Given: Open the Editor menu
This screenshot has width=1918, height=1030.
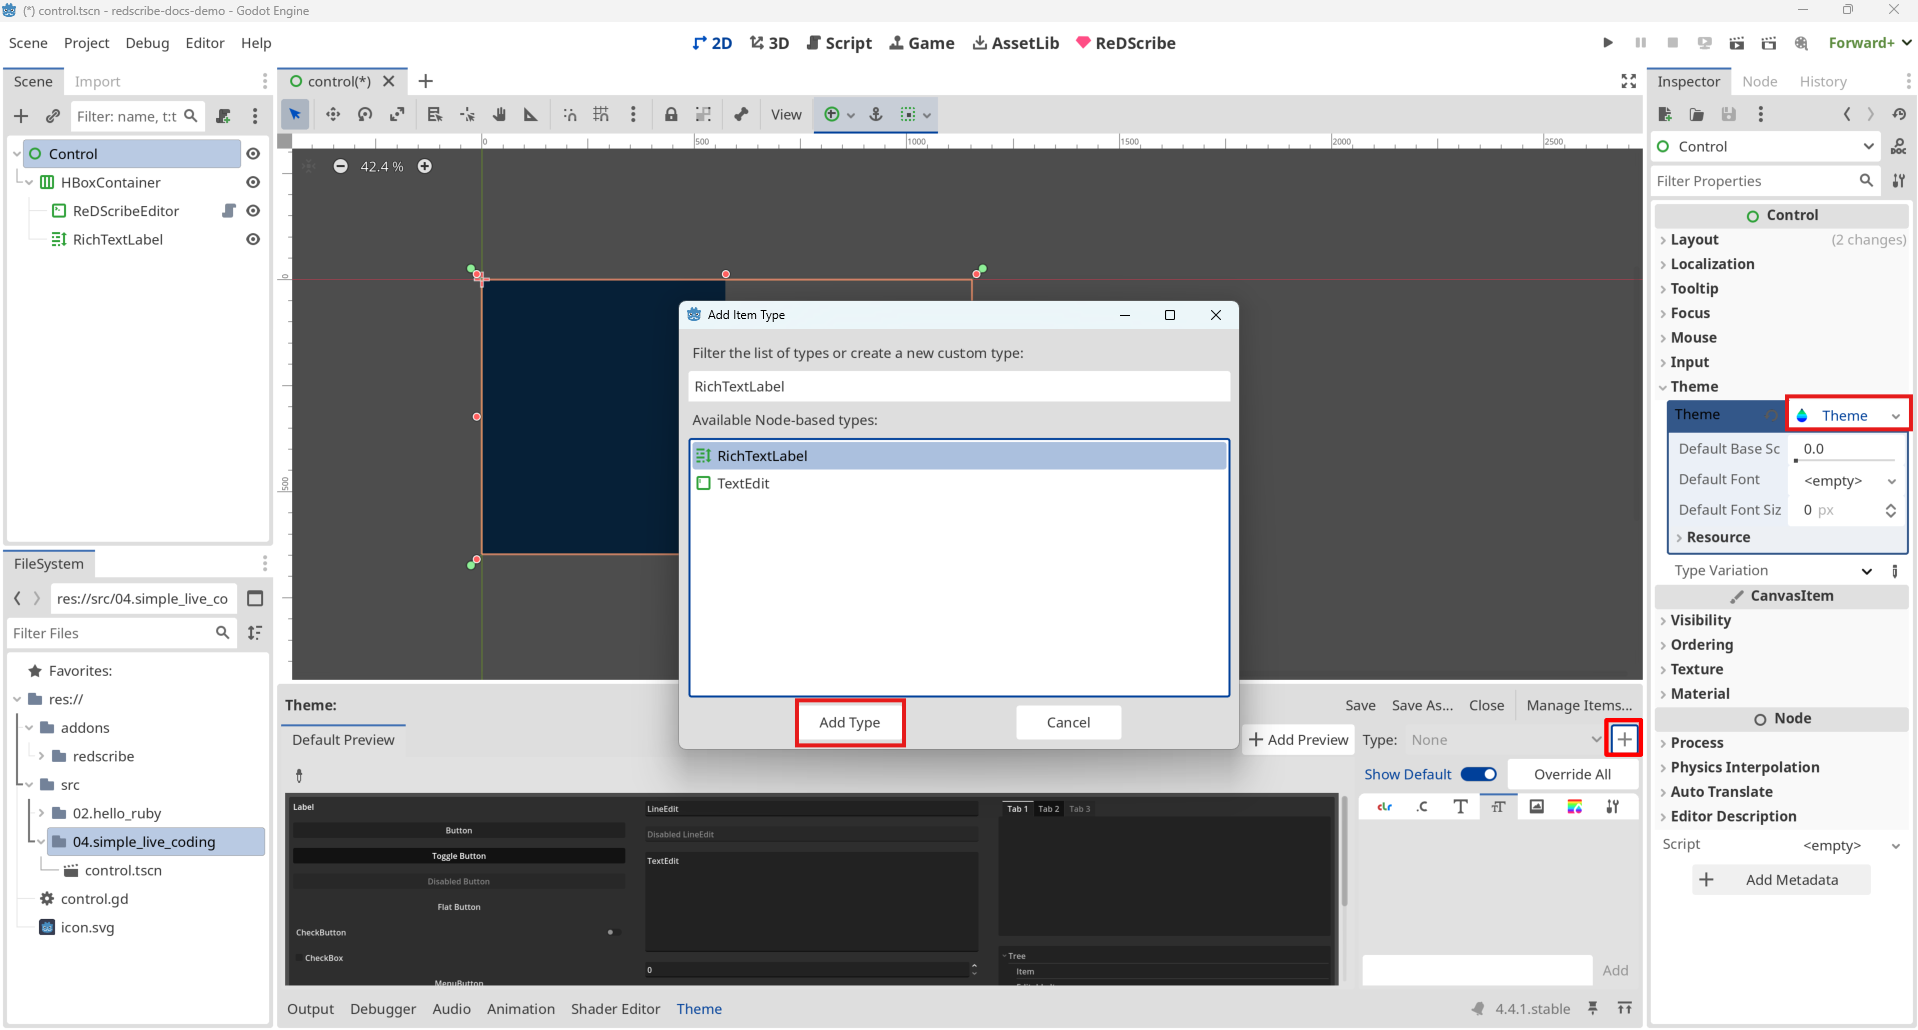Looking at the screenshot, I should (x=205, y=43).
